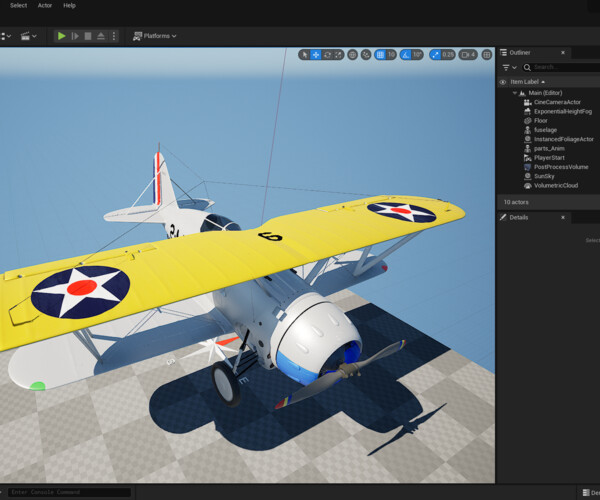600x500 pixels.
Task: Click the PlayerStart flag icon
Action: click(528, 158)
